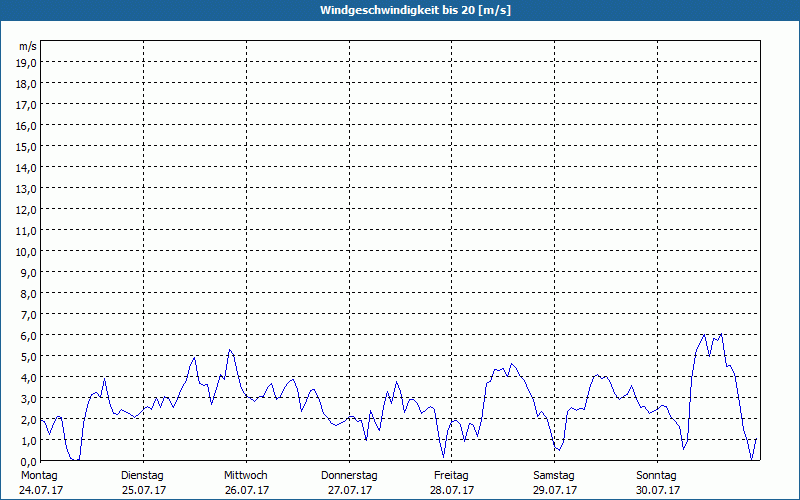The height and width of the screenshot is (500, 800).
Task: Click the 12,0 axis value
Action: pos(26,210)
